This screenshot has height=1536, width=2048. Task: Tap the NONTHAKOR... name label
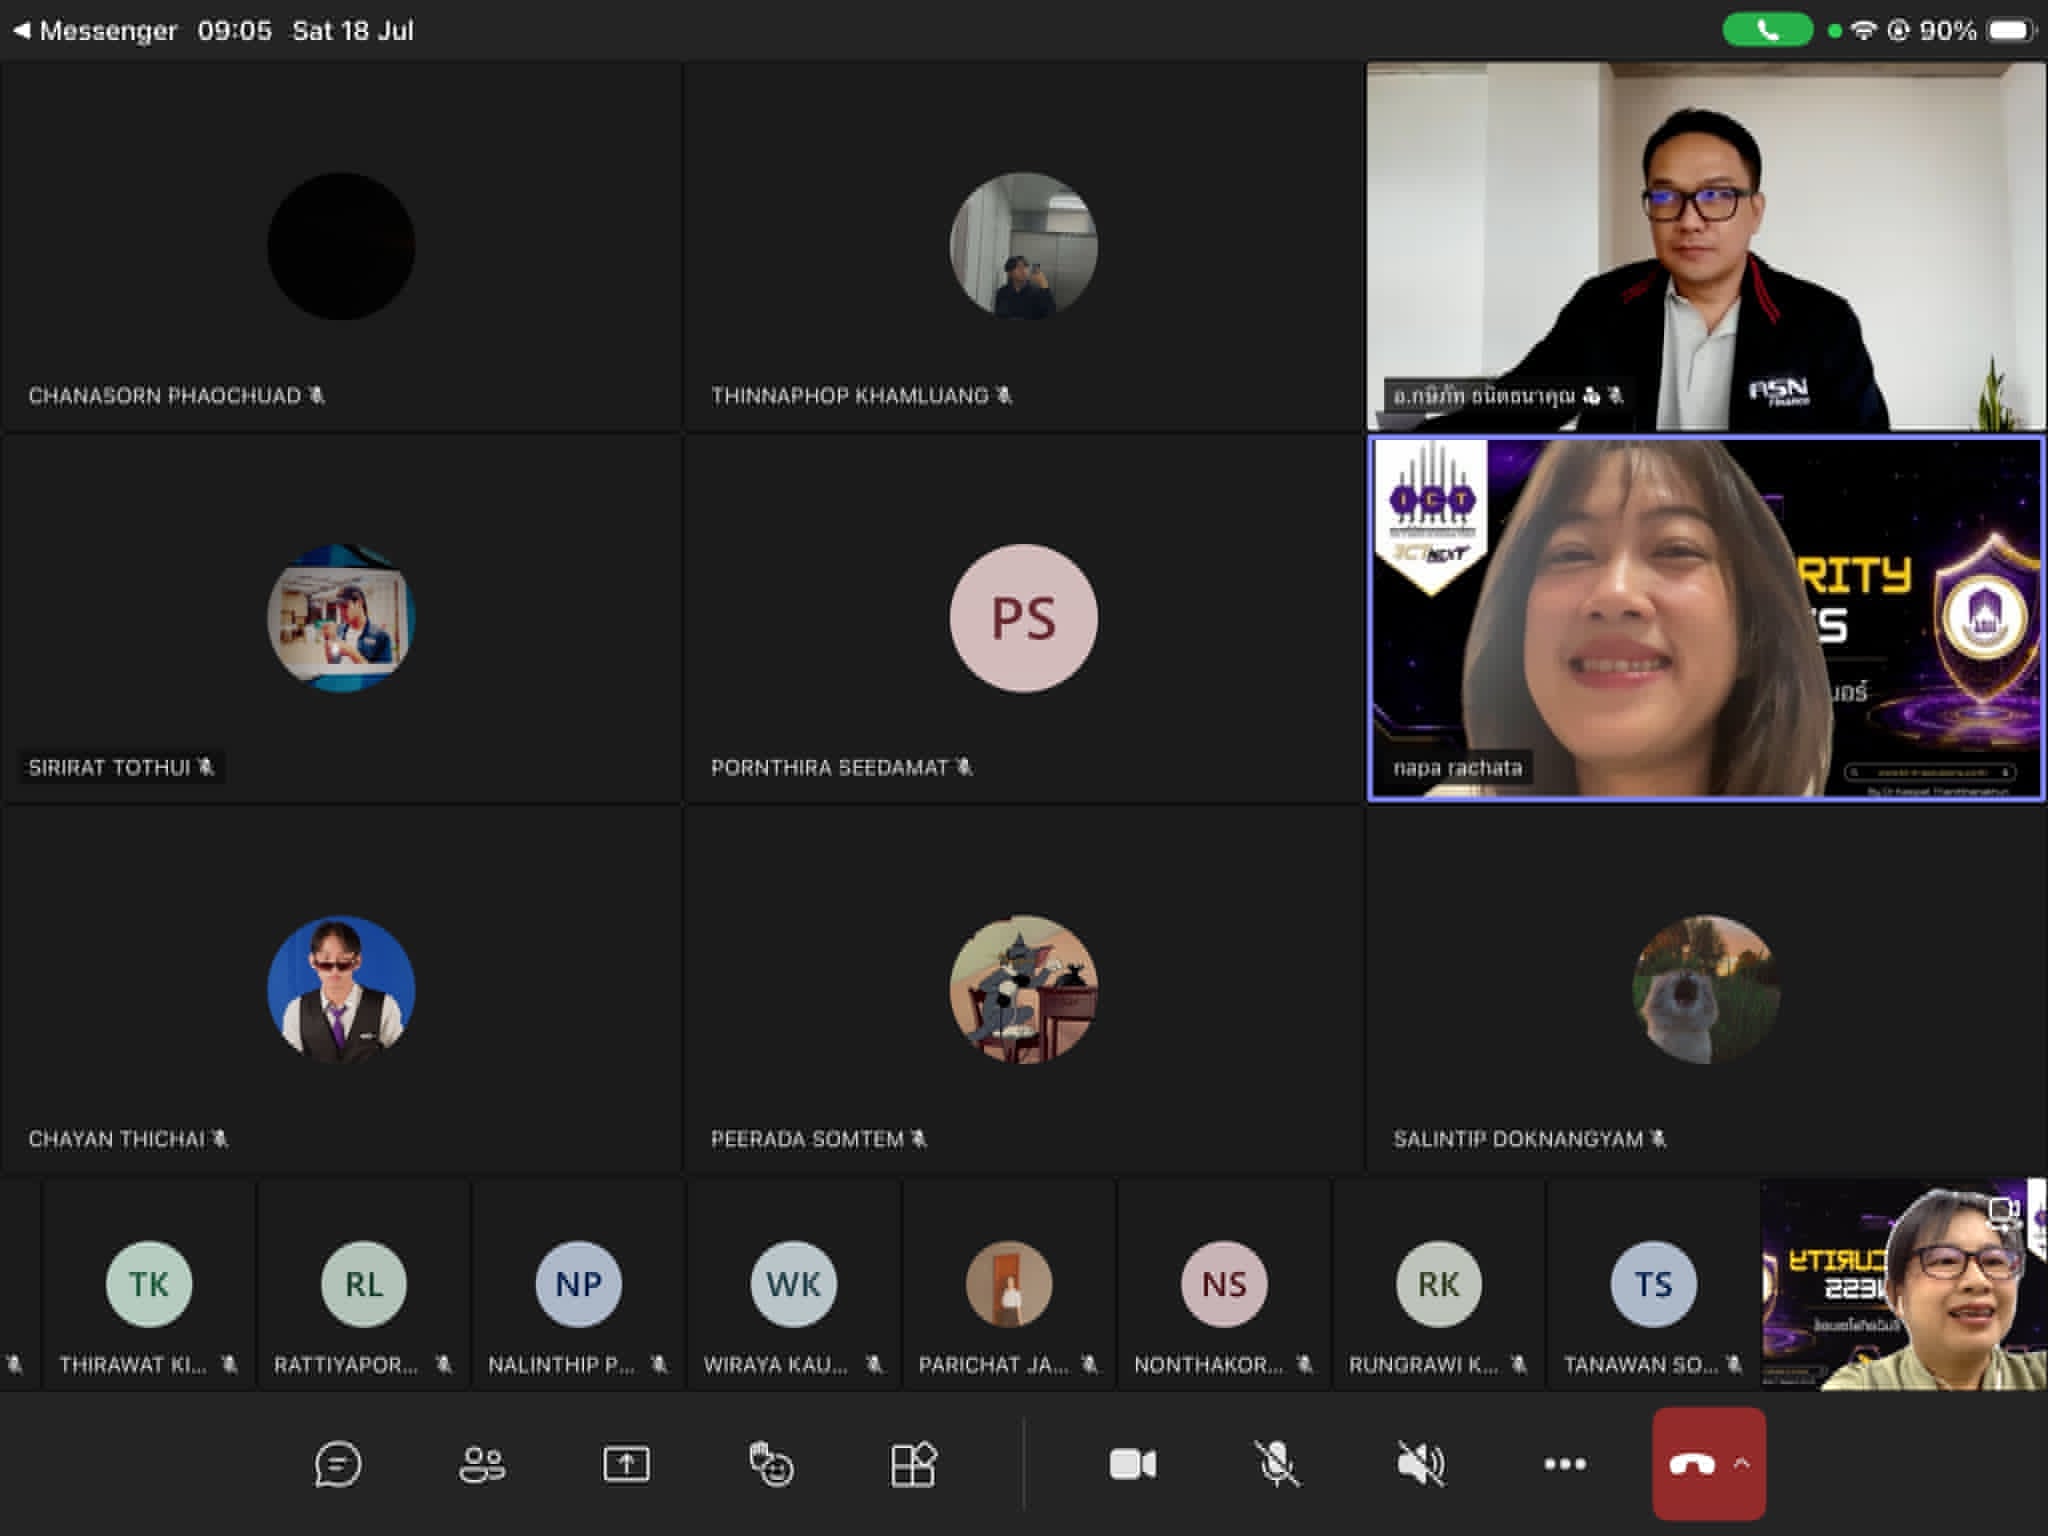(x=1208, y=1364)
